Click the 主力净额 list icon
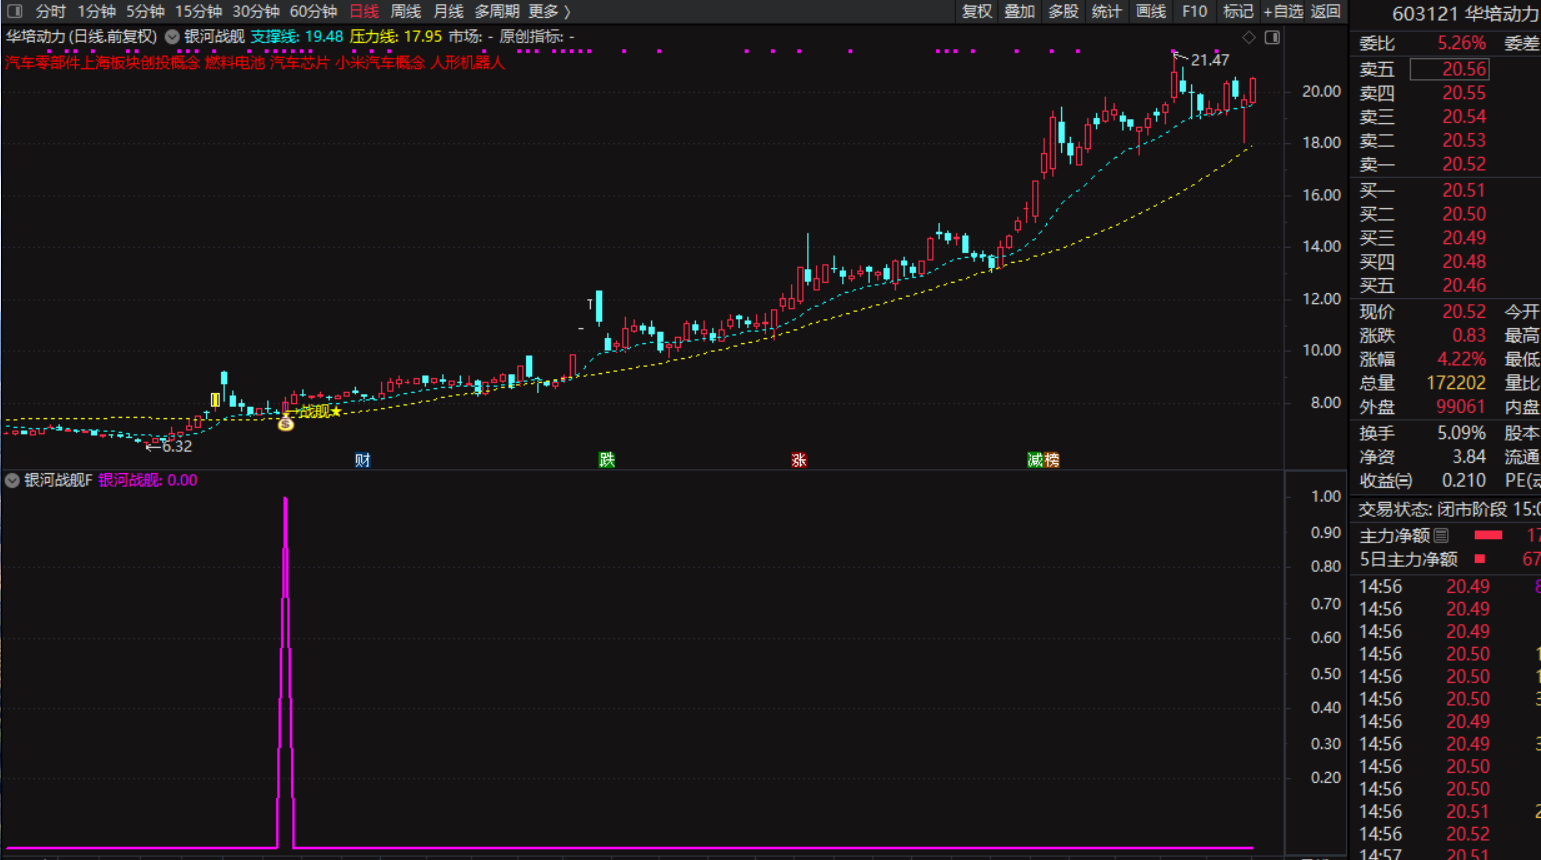Viewport: 1541px width, 860px height. tap(1441, 536)
